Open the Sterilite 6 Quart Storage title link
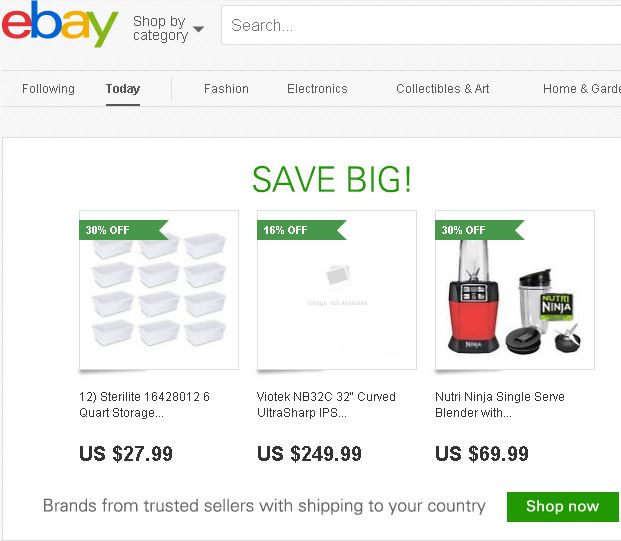This screenshot has height=541, width=621. [x=144, y=404]
